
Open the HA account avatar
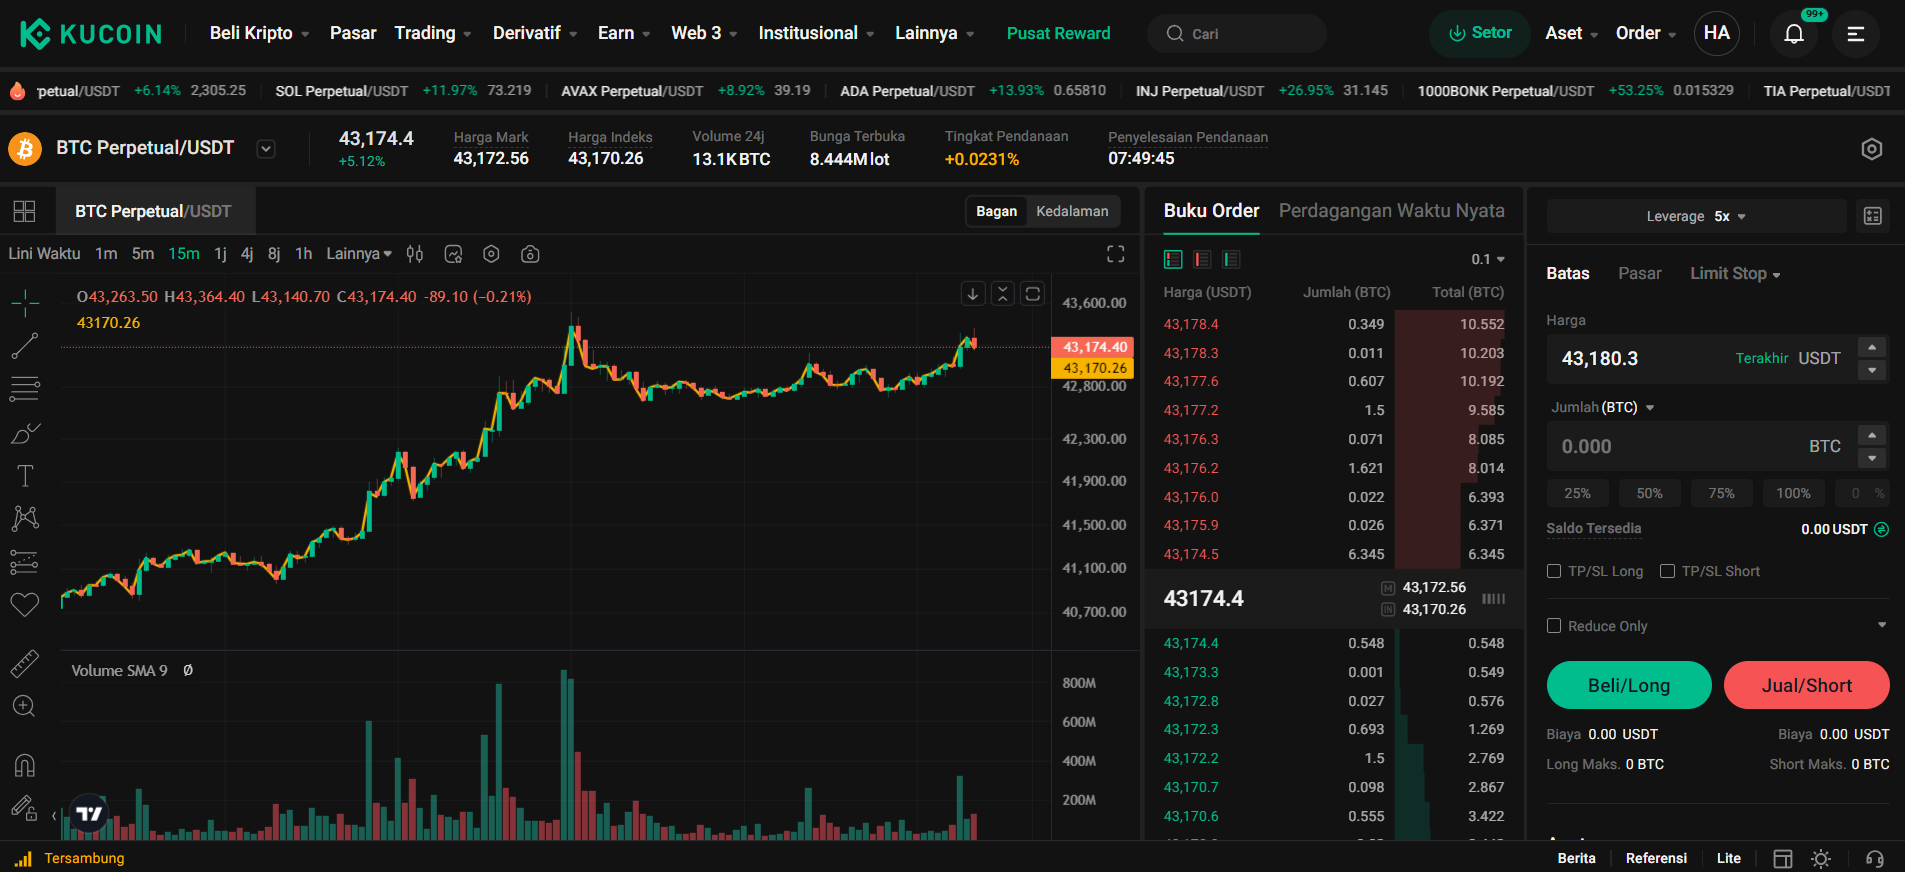(1717, 33)
